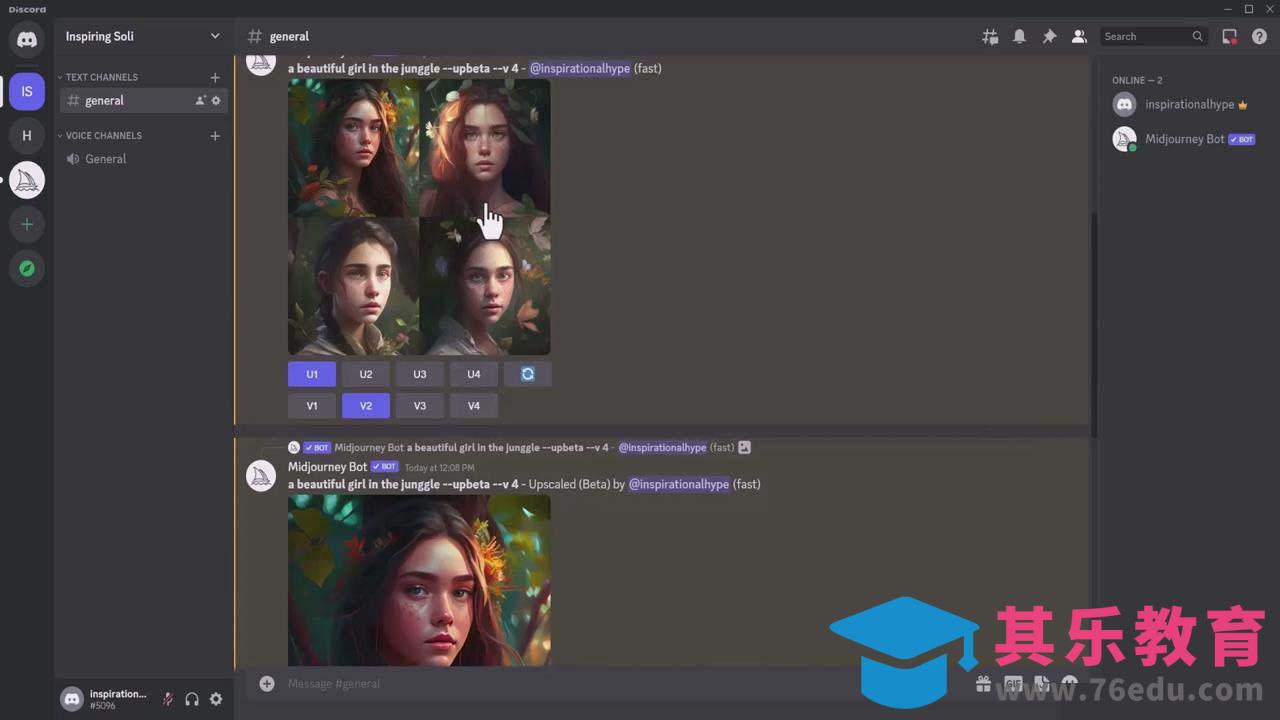Open notification settings bell icon
Image resolution: width=1280 pixels, height=720 pixels.
point(1019,36)
